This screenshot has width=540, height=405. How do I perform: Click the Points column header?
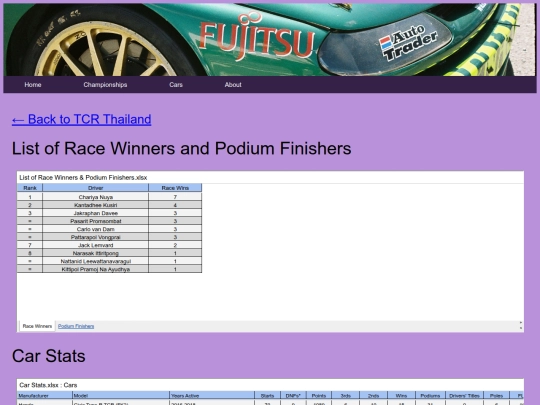[x=319, y=396]
